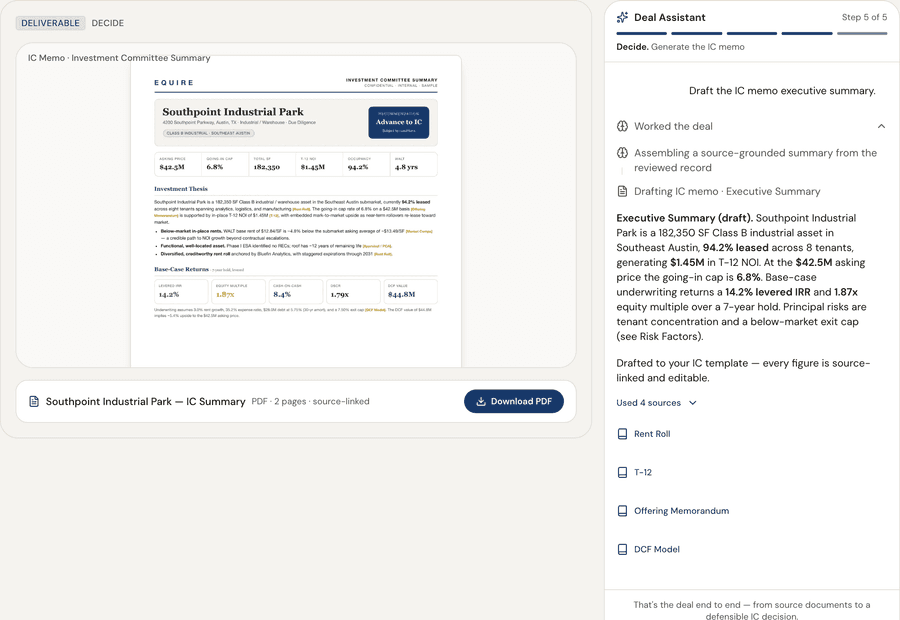Click the 'PDF · 2 pages · source-linked' label
Image resolution: width=900 pixels, height=620 pixels.
pyautogui.click(x=311, y=401)
